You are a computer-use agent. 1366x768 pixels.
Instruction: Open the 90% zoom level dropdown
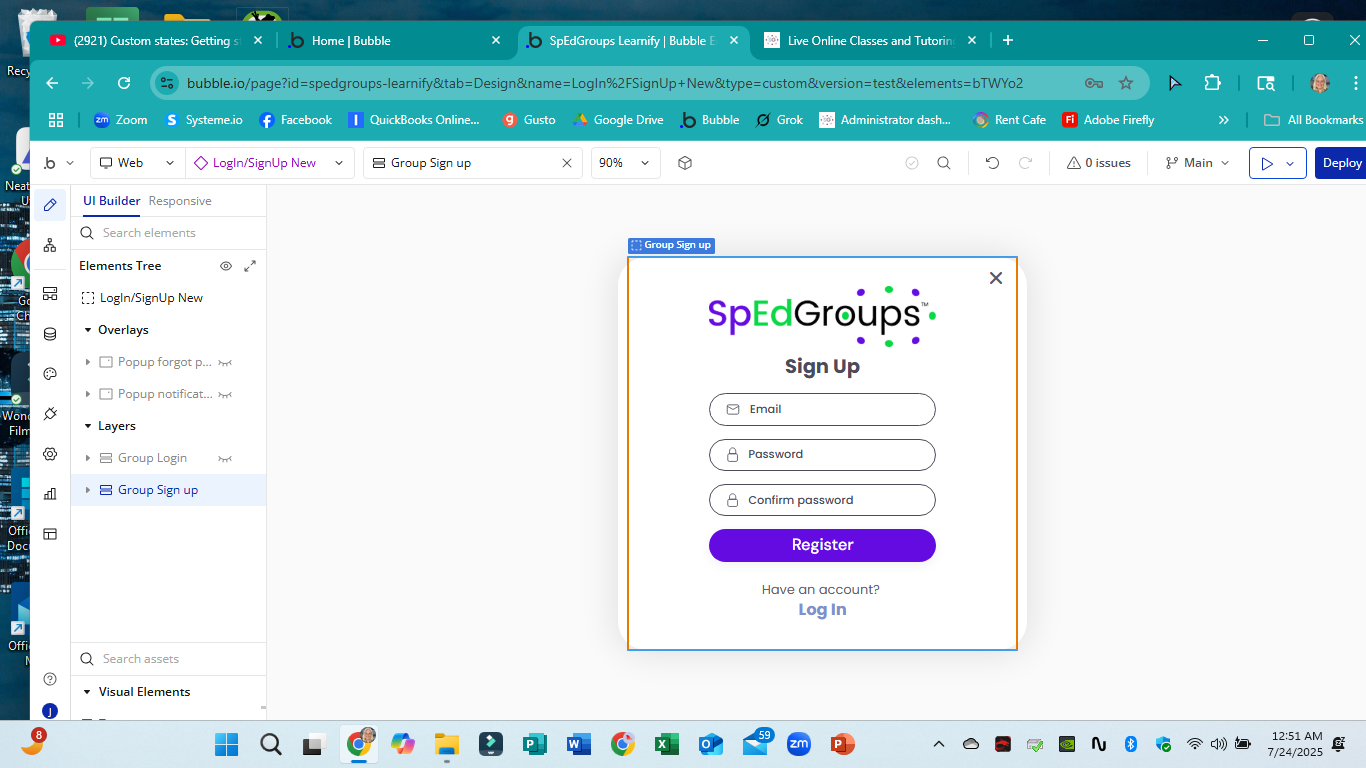(x=626, y=163)
